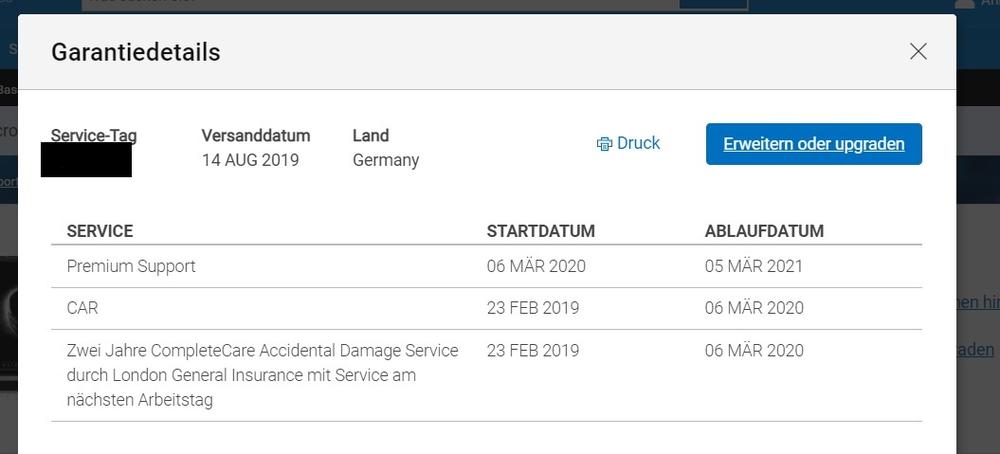This screenshot has height=454, width=1000.
Task: Close the Garantiedetails dialog
Action: [918, 52]
